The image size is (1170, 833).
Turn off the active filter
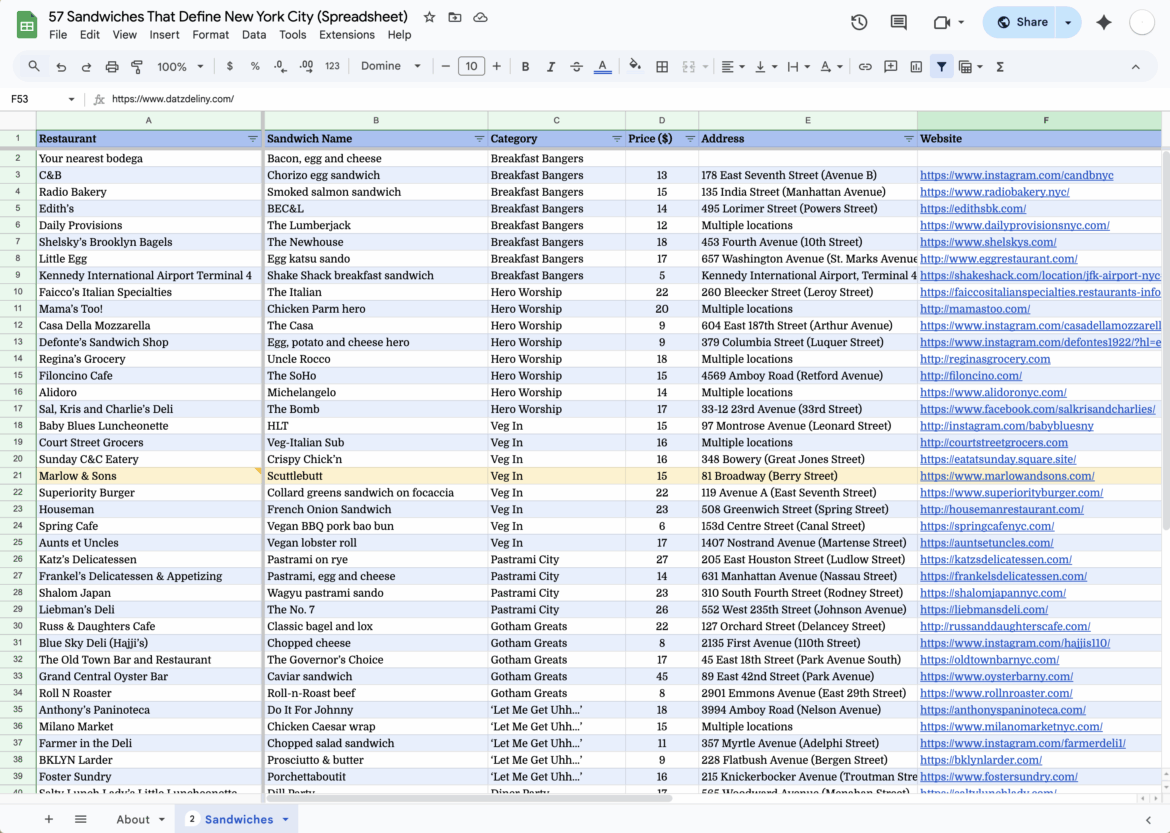(941, 66)
